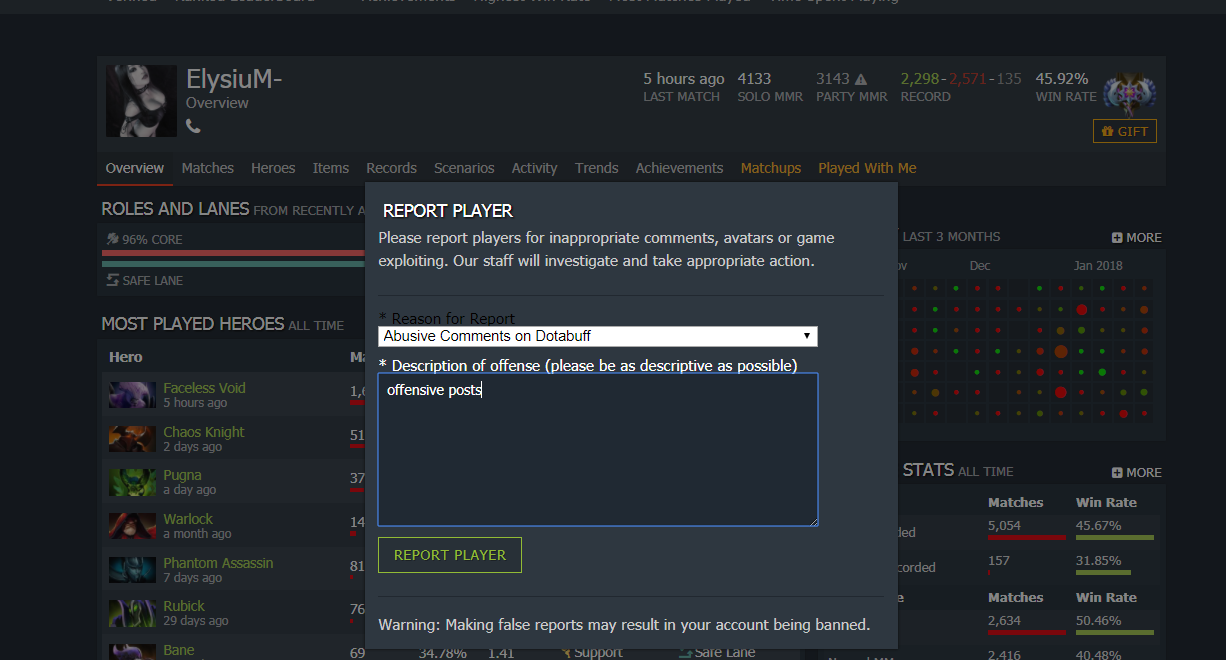1226x660 pixels.
Task: Click the 5,054 matches value
Action: [1005, 525]
